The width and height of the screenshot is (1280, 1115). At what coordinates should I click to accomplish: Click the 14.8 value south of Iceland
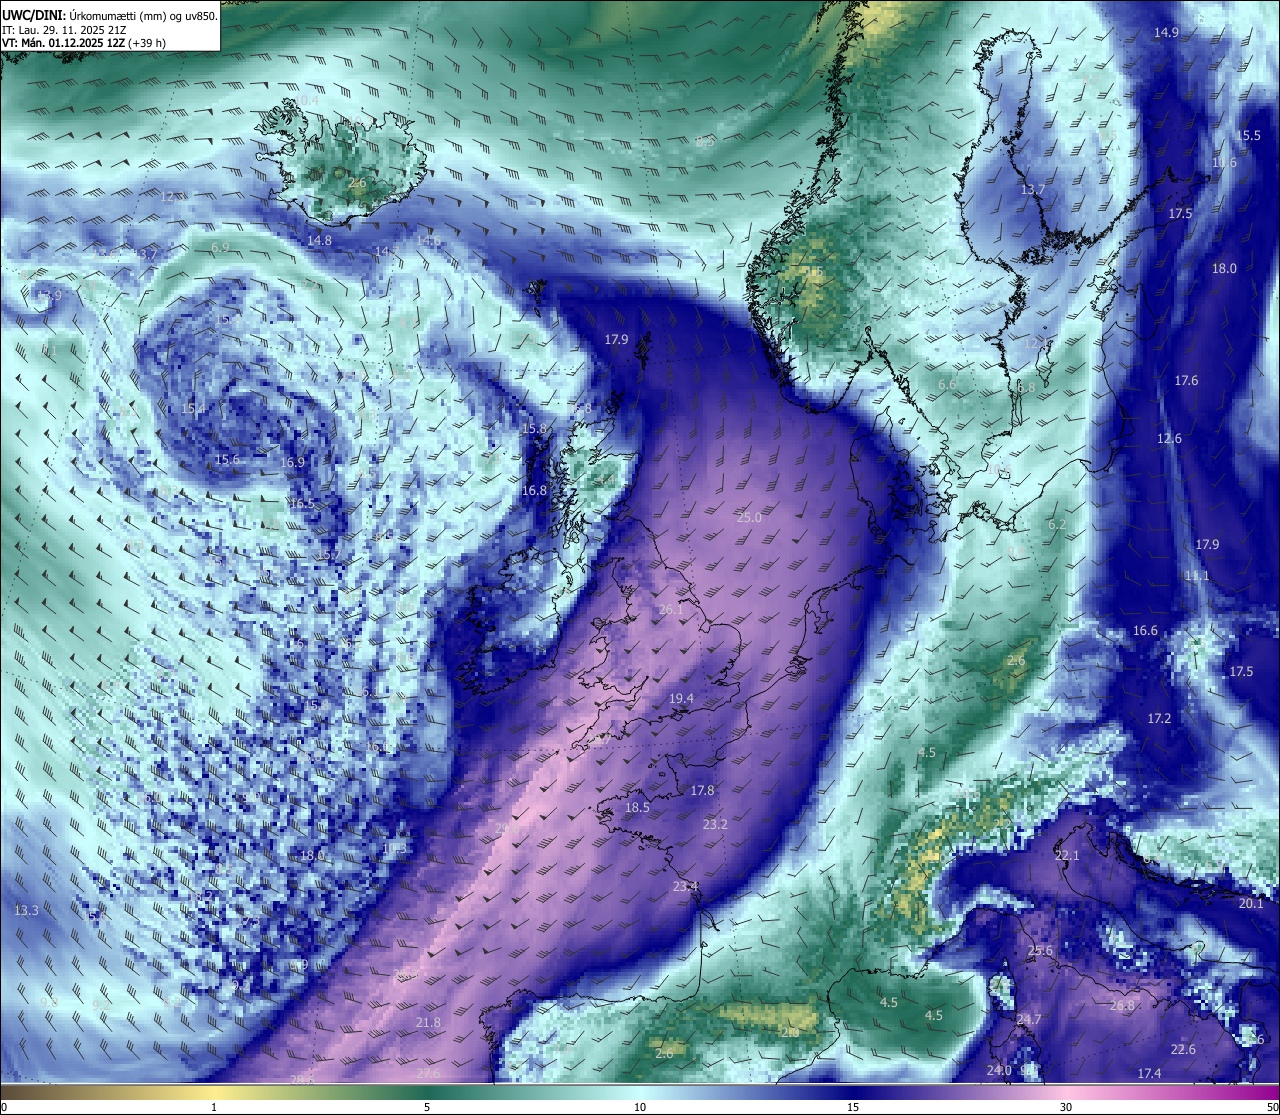click(319, 240)
